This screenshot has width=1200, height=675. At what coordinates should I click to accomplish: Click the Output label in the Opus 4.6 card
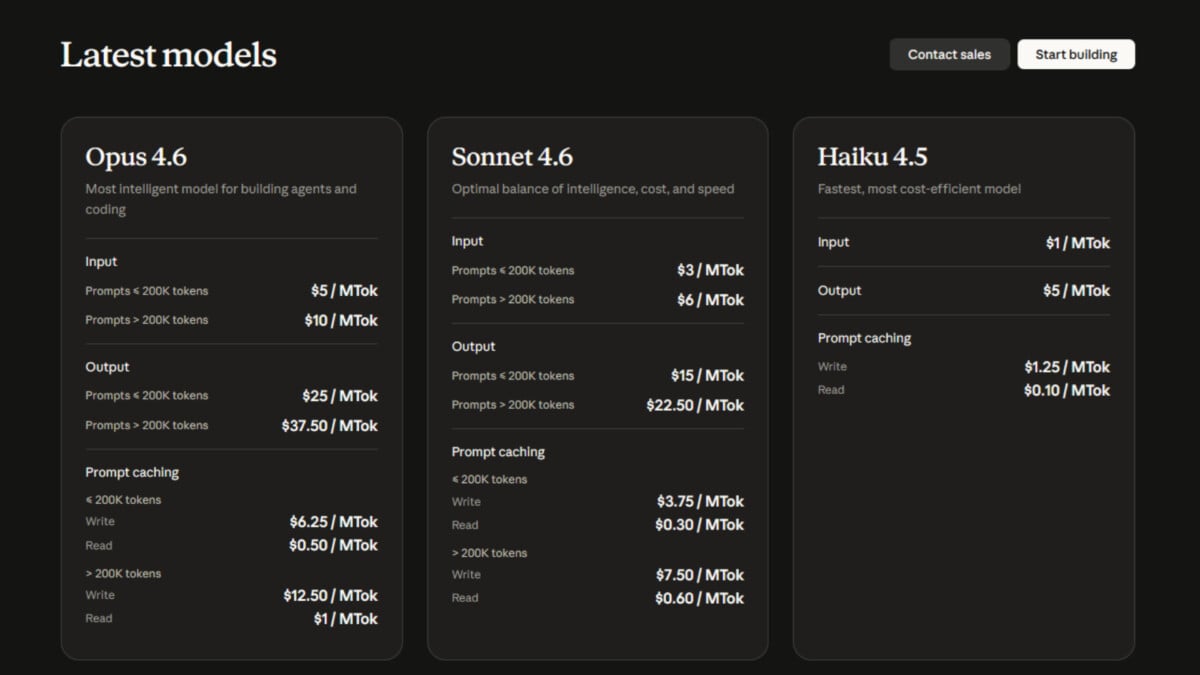click(107, 367)
